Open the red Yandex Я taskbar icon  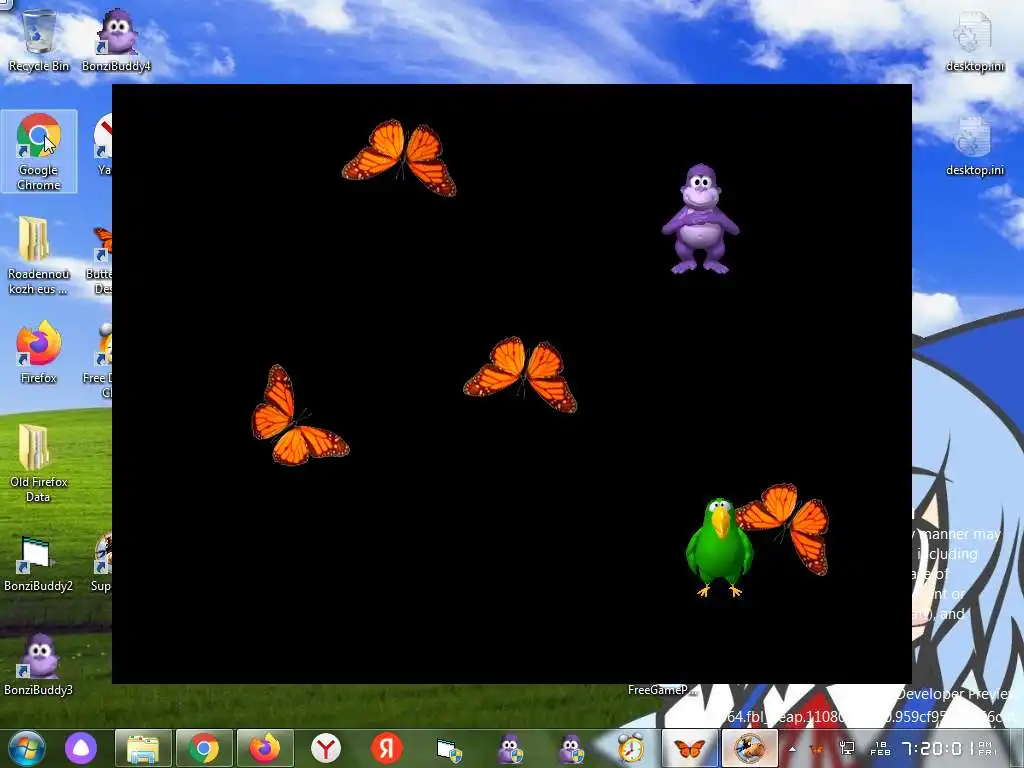point(387,748)
